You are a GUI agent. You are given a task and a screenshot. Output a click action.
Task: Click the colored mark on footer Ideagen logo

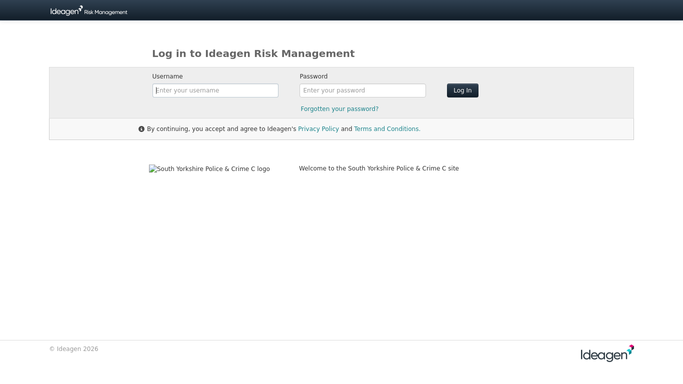pos(631,349)
